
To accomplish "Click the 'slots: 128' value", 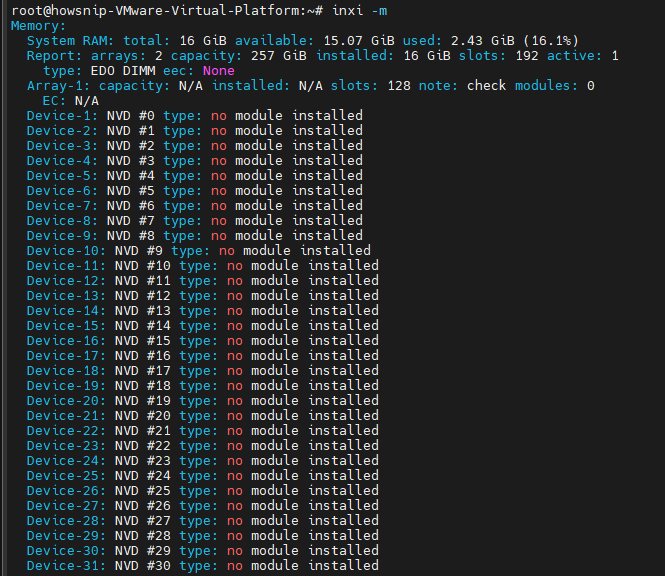I will [371, 86].
